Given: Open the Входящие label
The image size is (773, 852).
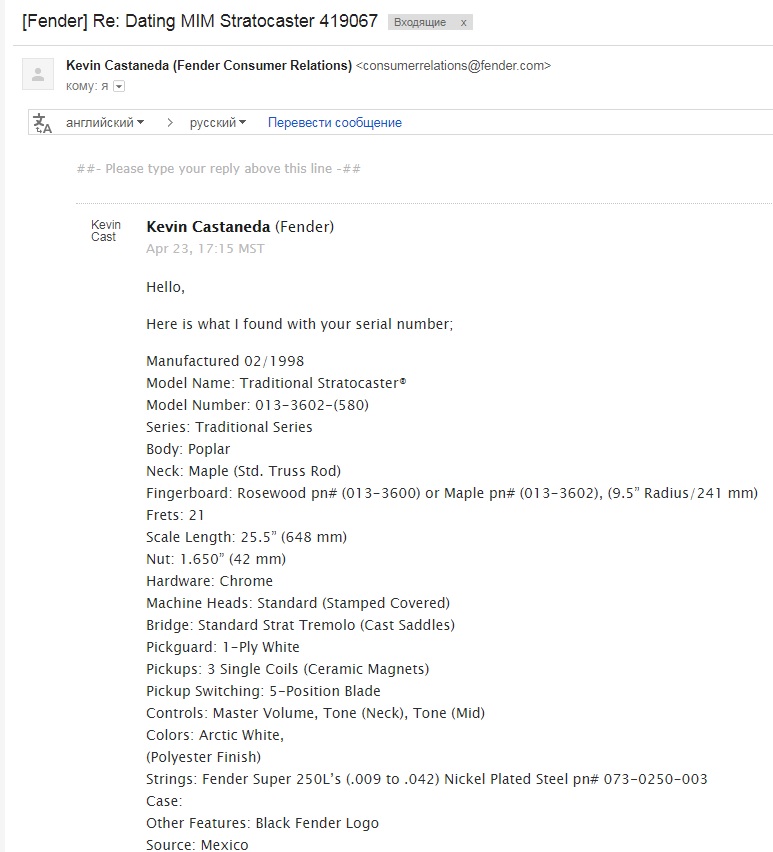Looking at the screenshot, I should coord(420,22).
